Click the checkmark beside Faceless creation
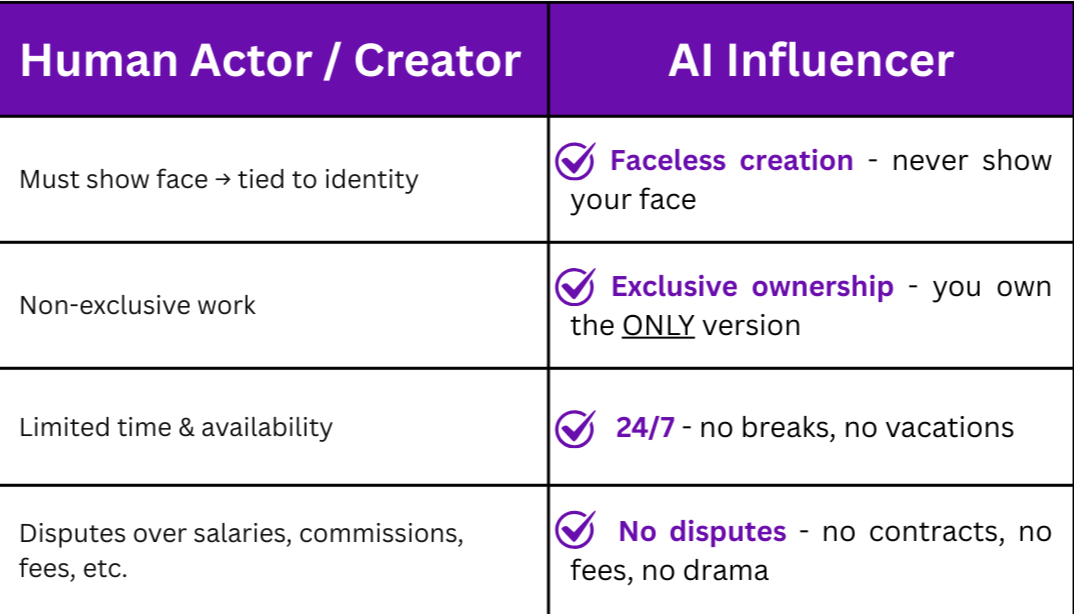This screenshot has height=614, width=1074. click(x=575, y=161)
